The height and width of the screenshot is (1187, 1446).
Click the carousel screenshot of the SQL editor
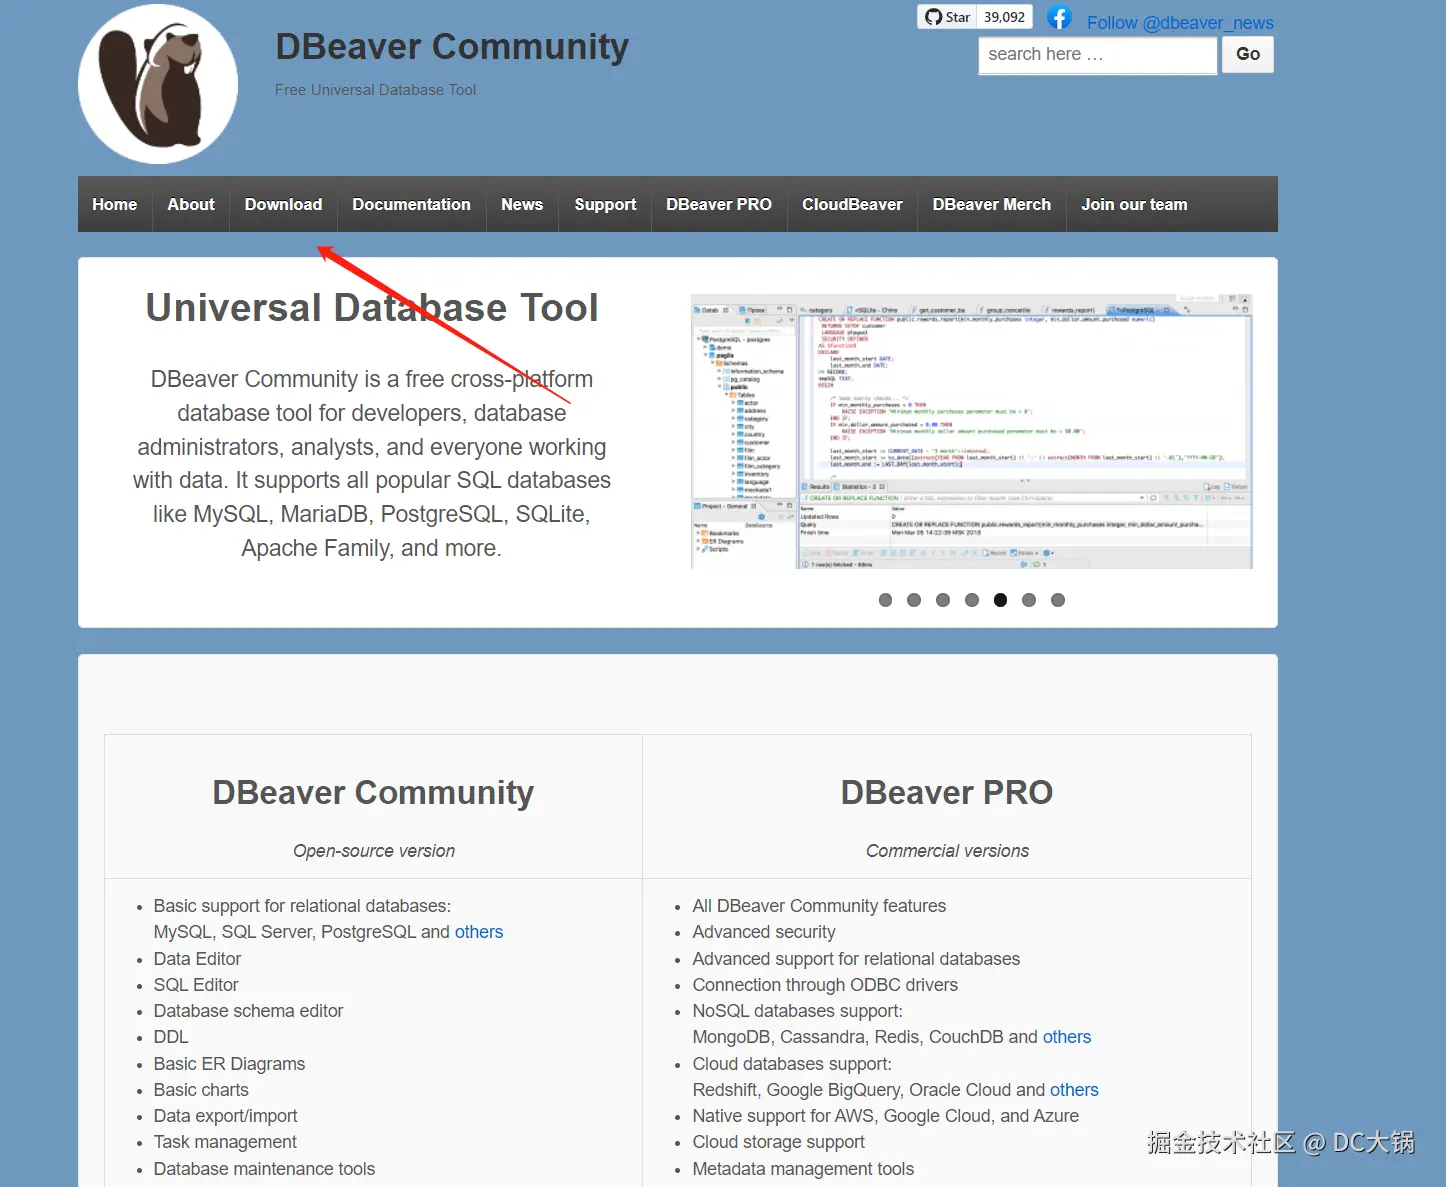[x=971, y=431]
